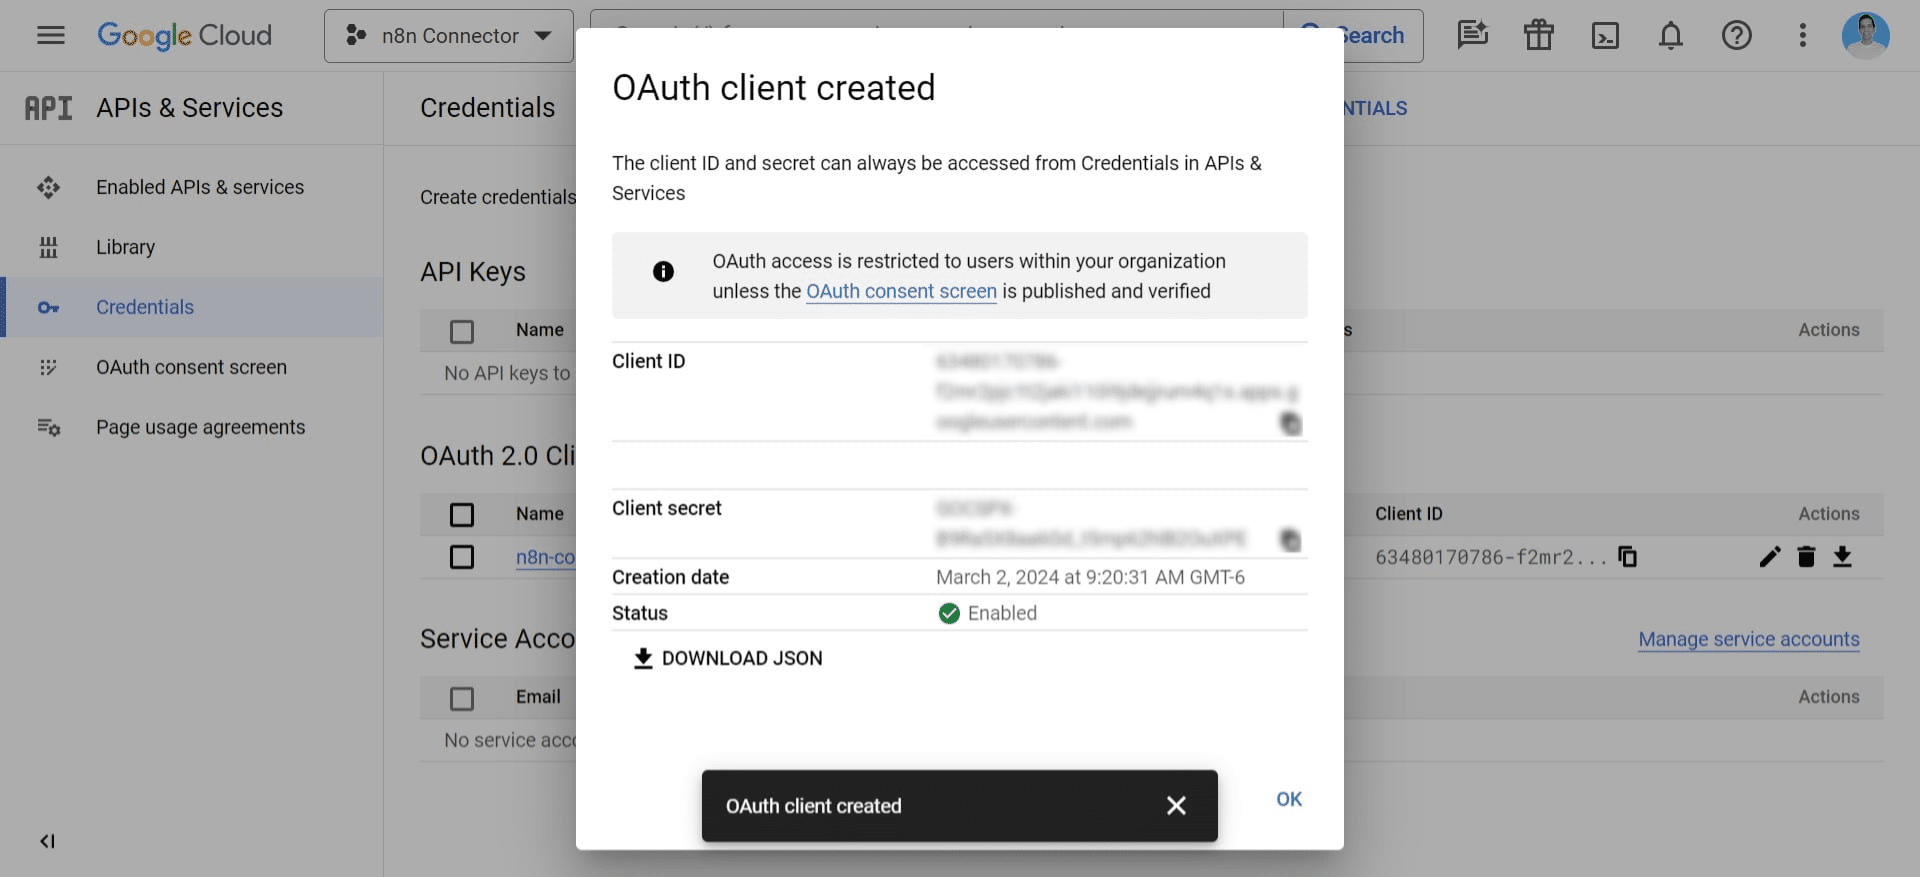Open the OAuth consent screen link in dialog
This screenshot has height=877, width=1920.
pos(901,291)
